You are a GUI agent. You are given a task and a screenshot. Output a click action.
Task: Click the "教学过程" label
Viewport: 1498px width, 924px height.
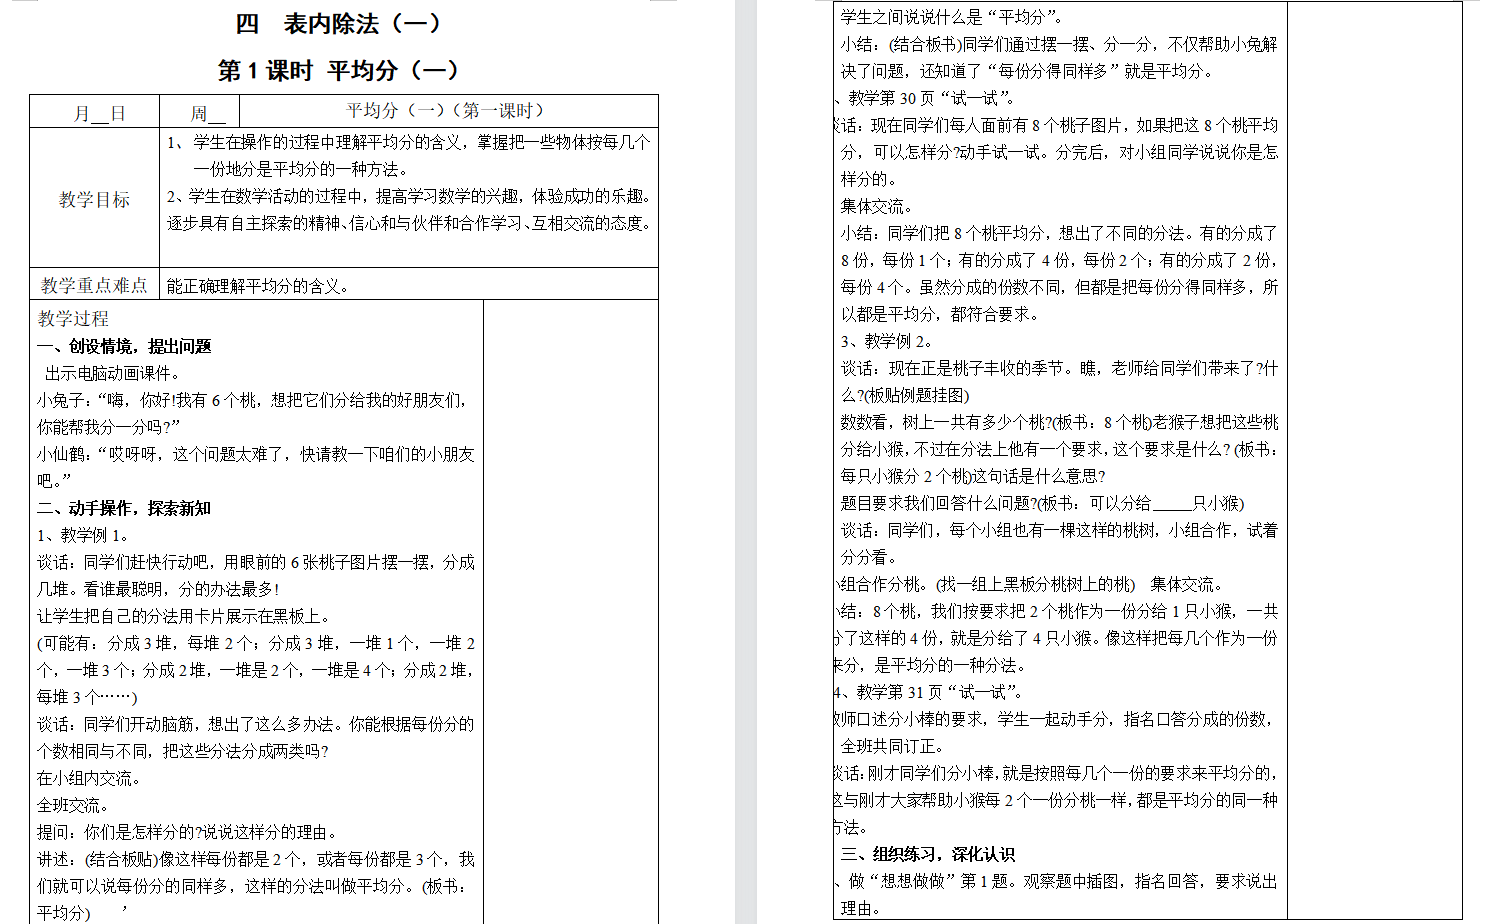[x=73, y=319]
